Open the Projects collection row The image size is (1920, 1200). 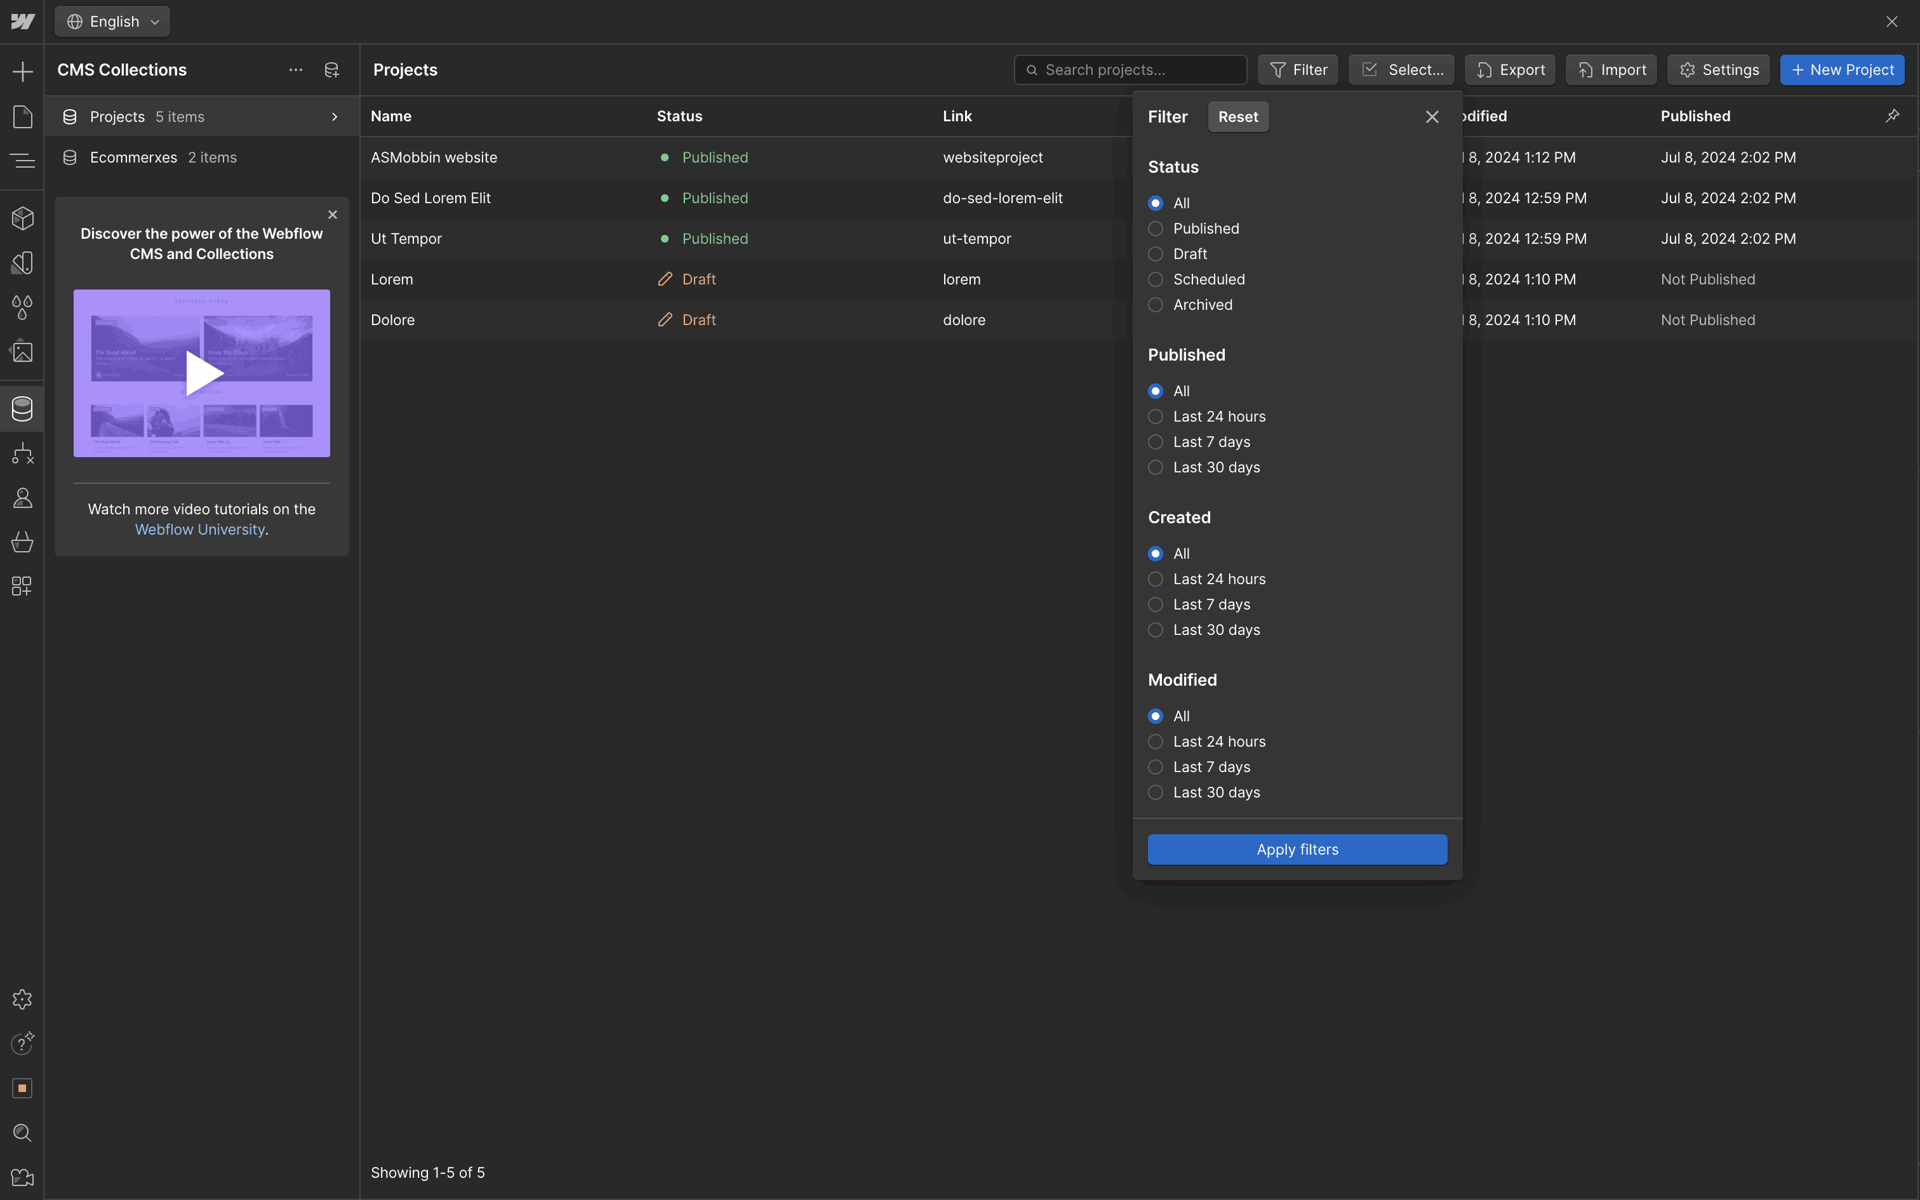(201, 117)
